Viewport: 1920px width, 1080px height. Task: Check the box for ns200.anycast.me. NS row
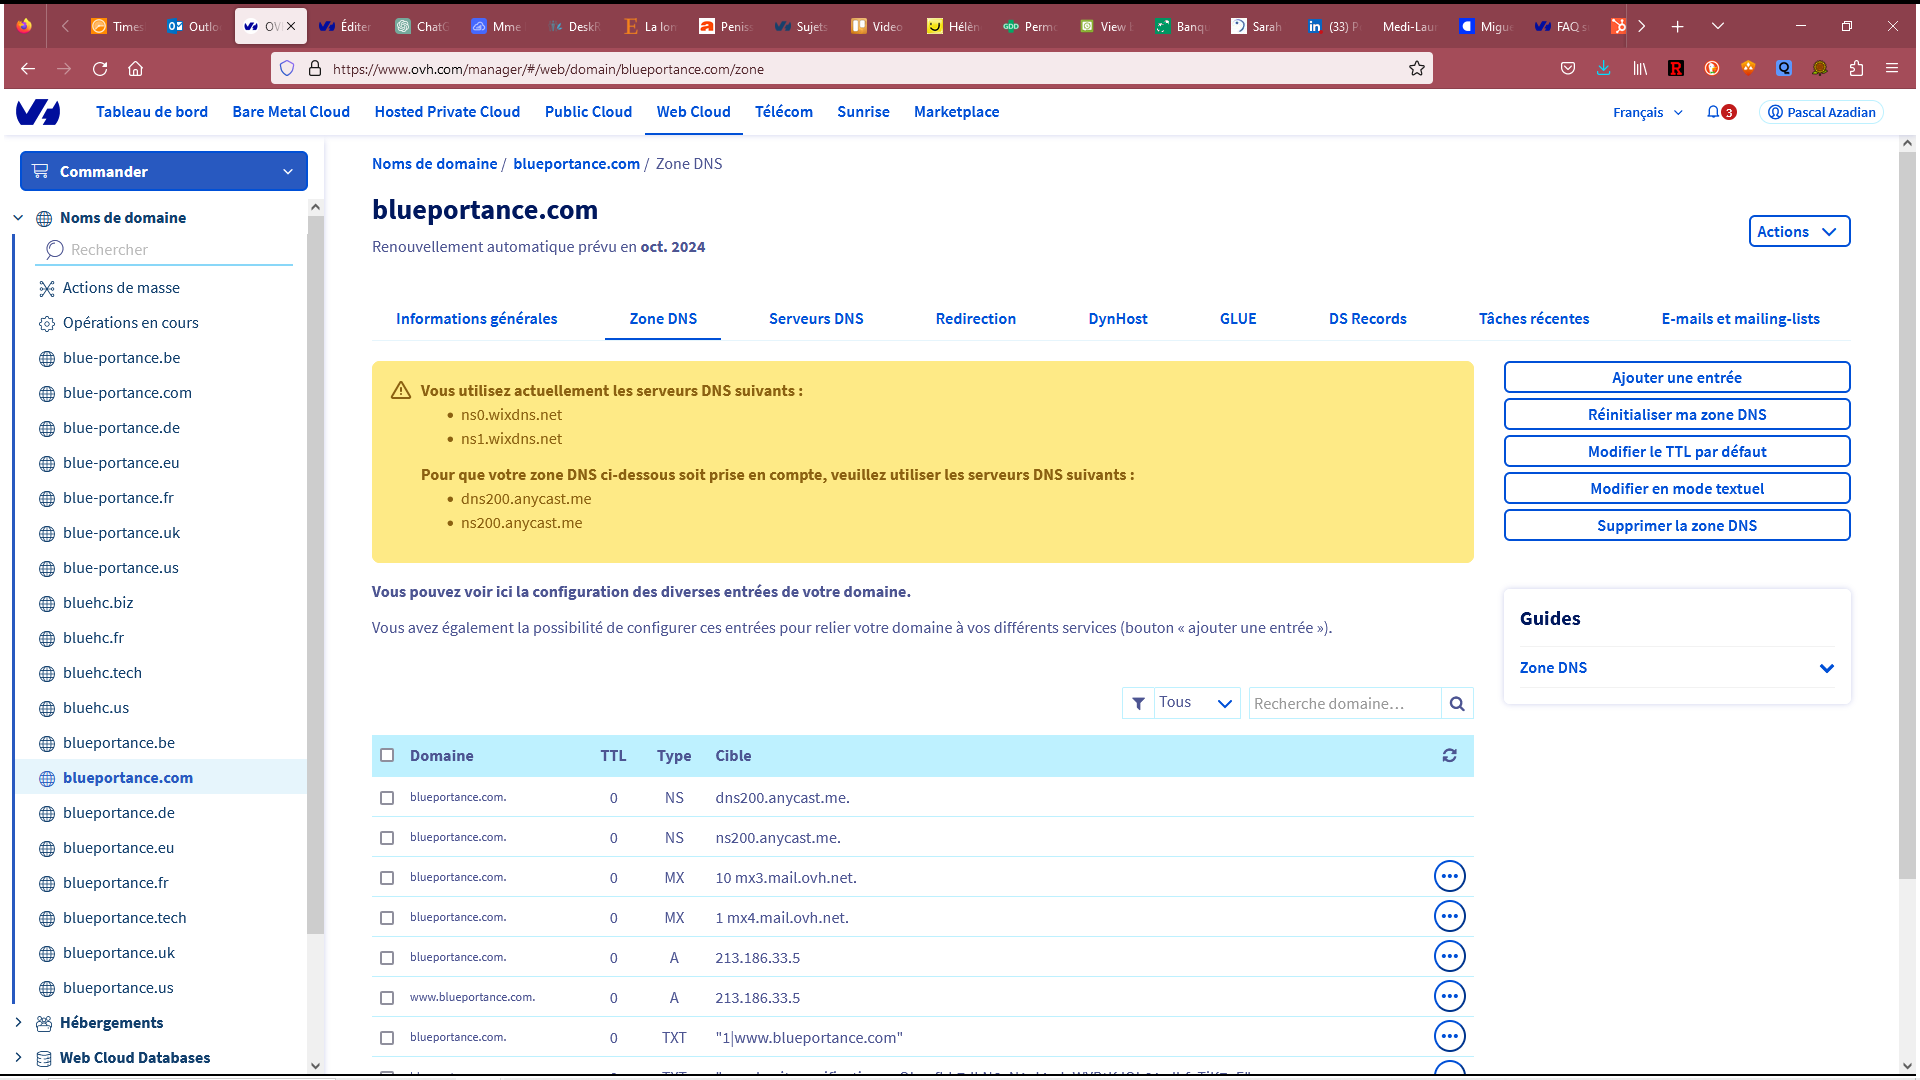tap(387, 838)
